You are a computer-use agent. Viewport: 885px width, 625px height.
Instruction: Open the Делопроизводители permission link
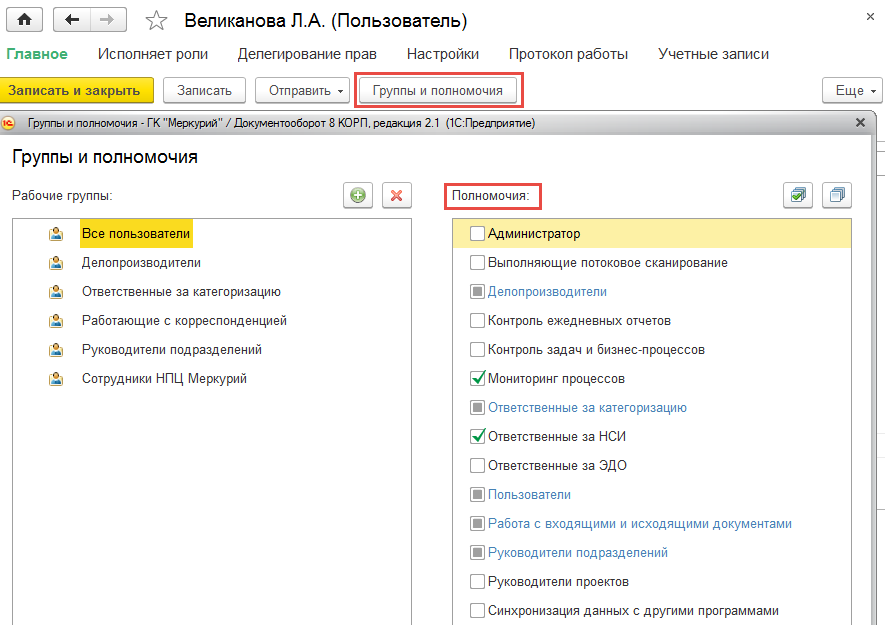pos(547,292)
